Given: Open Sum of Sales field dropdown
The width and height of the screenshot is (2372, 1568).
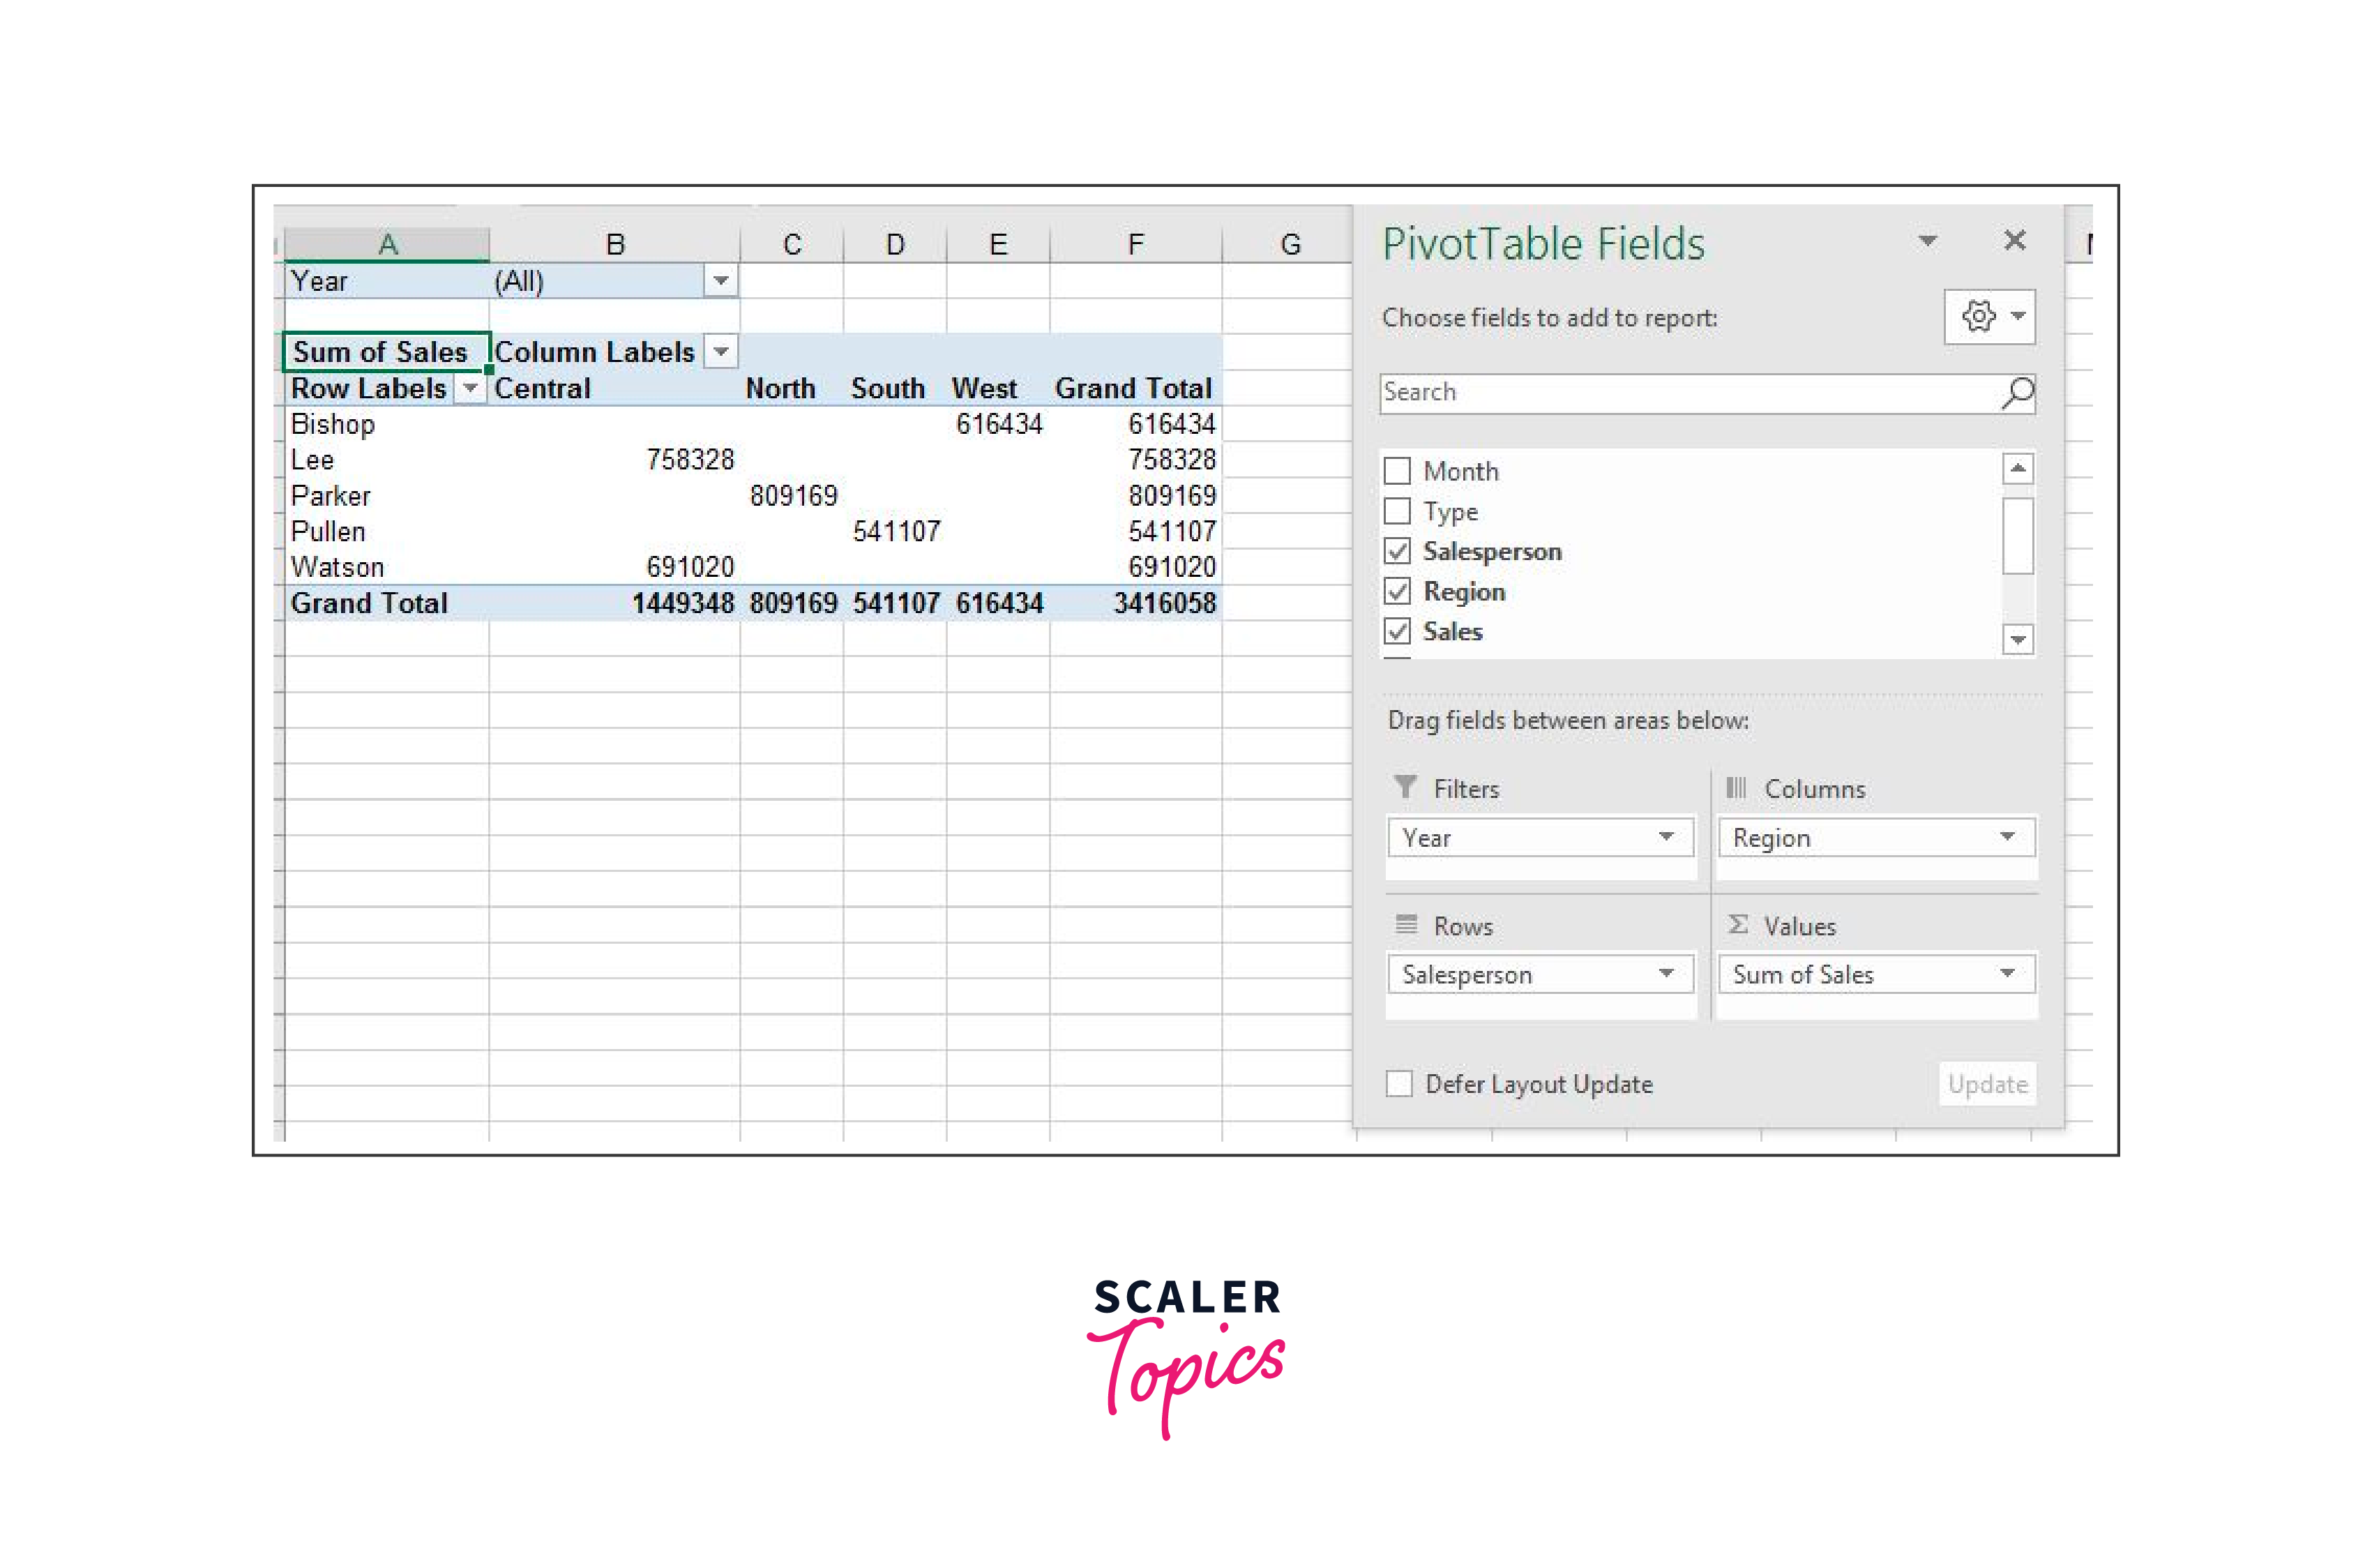Looking at the screenshot, I should [2006, 974].
